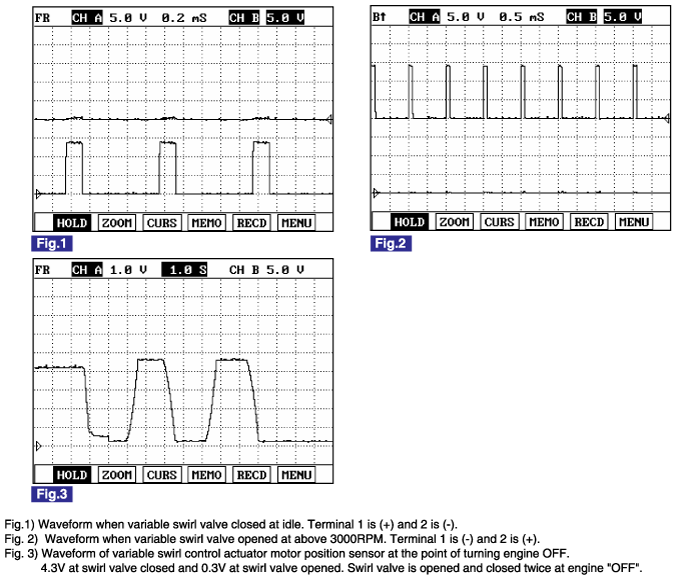The width and height of the screenshot is (700, 578).
Task: Click RECD button in Fig.2 scope
Action: (x=589, y=222)
